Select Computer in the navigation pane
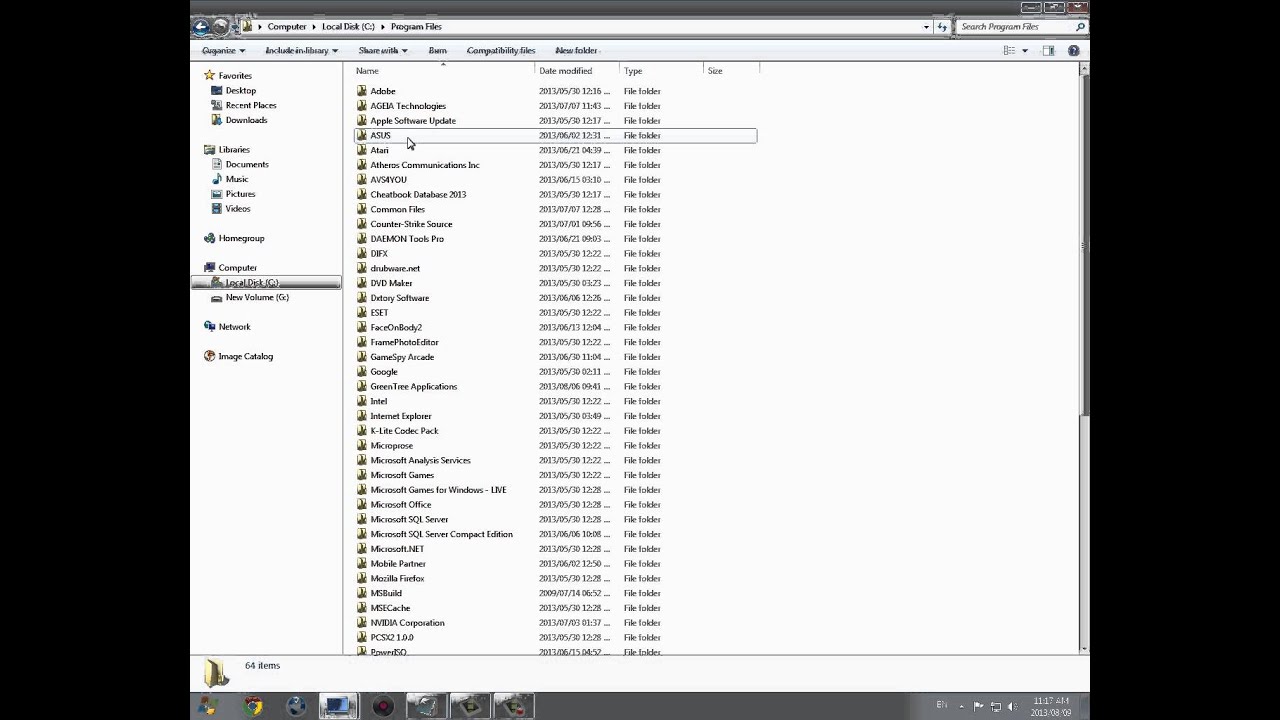This screenshot has height=720, width=1280. [x=238, y=268]
